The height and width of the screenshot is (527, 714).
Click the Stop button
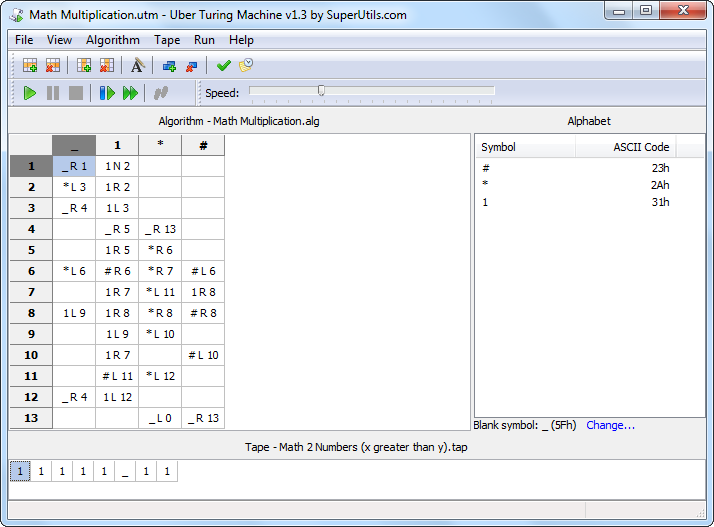(x=76, y=93)
